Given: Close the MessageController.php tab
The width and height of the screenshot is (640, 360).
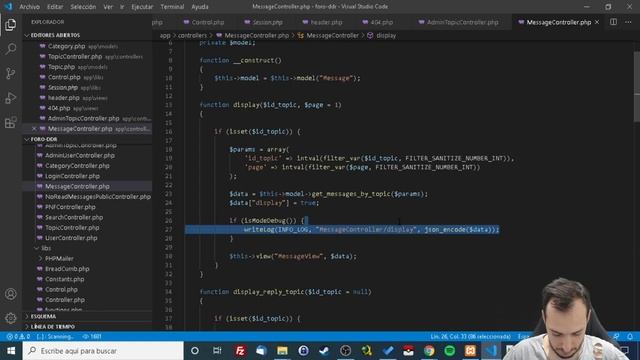Looking at the screenshot, I should [597, 22].
